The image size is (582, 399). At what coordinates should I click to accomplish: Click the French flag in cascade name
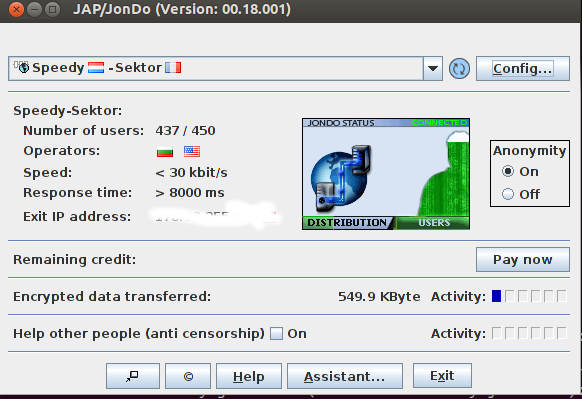pos(173,68)
